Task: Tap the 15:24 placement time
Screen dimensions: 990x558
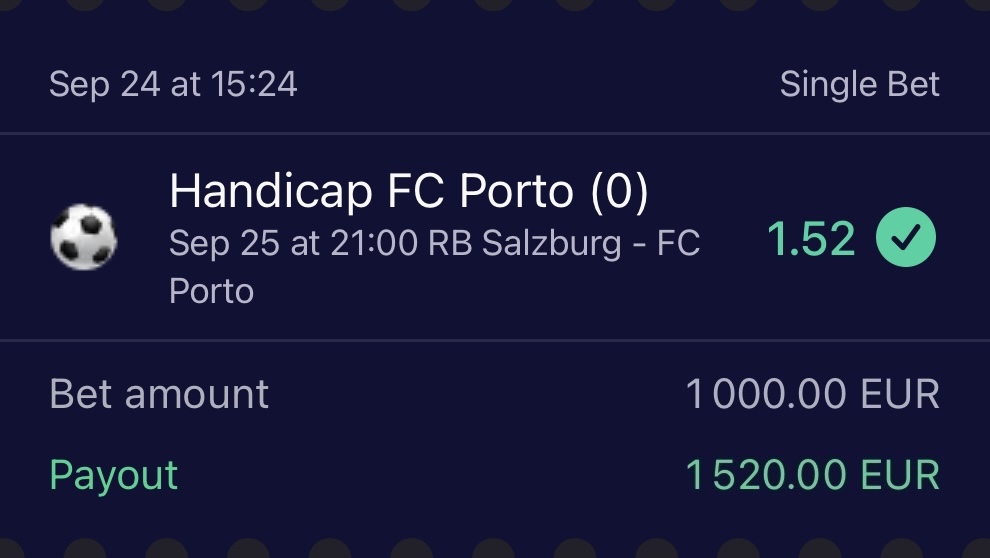Action: 253,85
